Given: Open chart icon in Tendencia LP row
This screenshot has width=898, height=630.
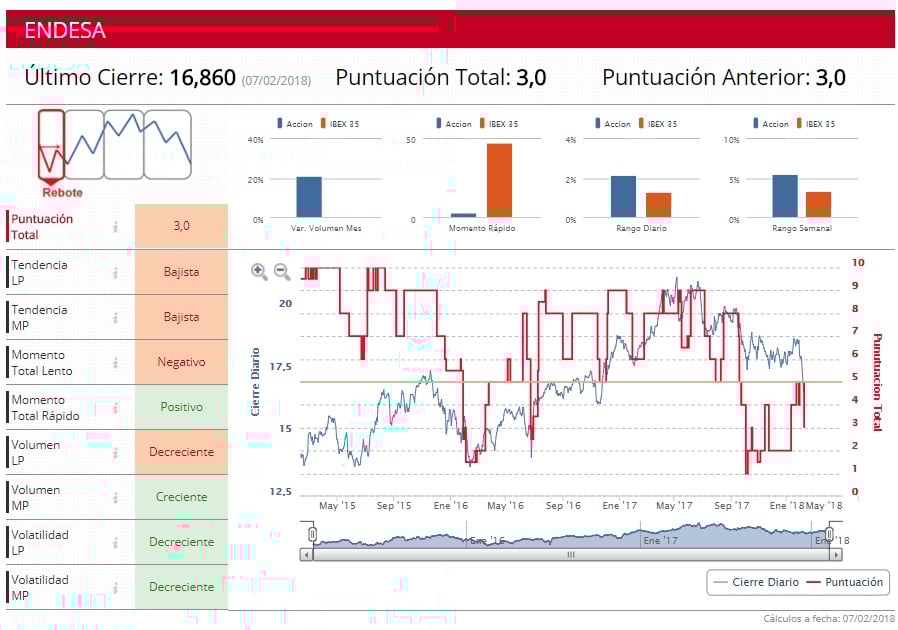Looking at the screenshot, I should (116, 273).
